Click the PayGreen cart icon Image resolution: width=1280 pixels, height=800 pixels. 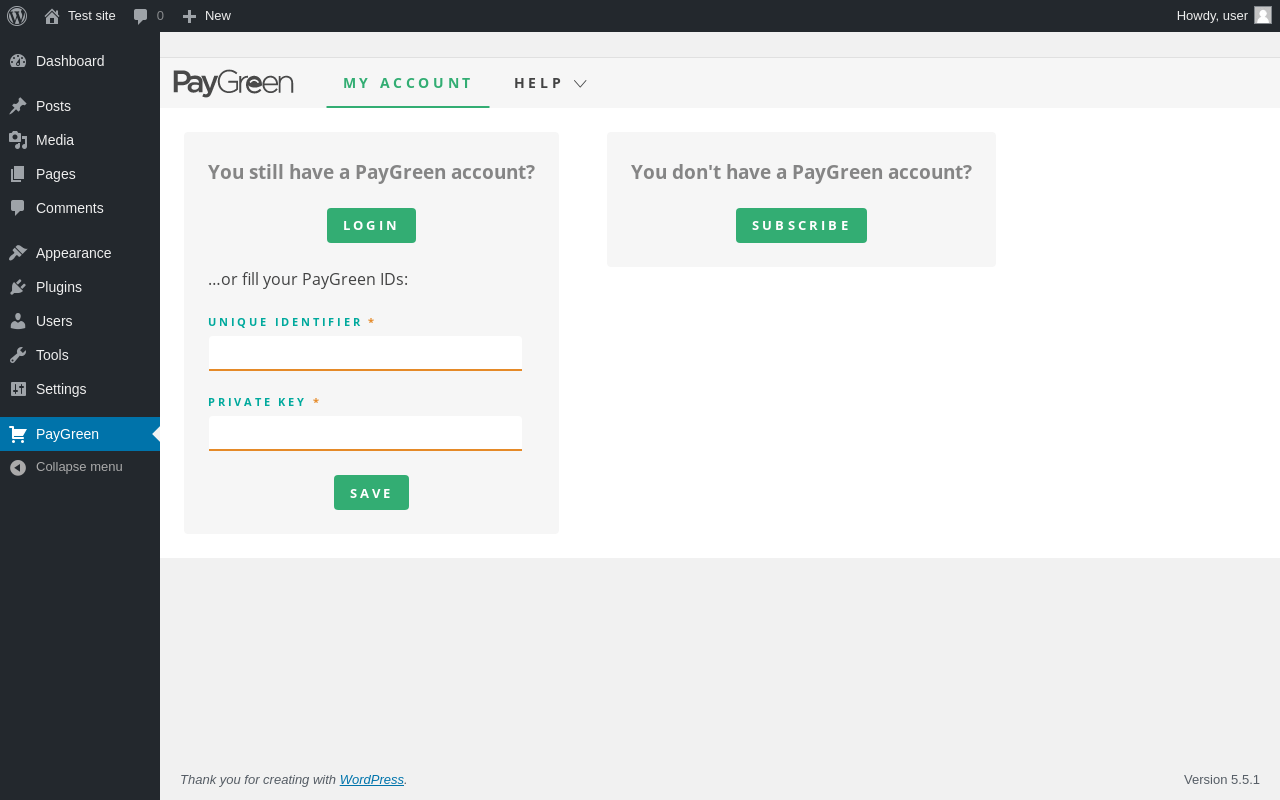point(18,434)
